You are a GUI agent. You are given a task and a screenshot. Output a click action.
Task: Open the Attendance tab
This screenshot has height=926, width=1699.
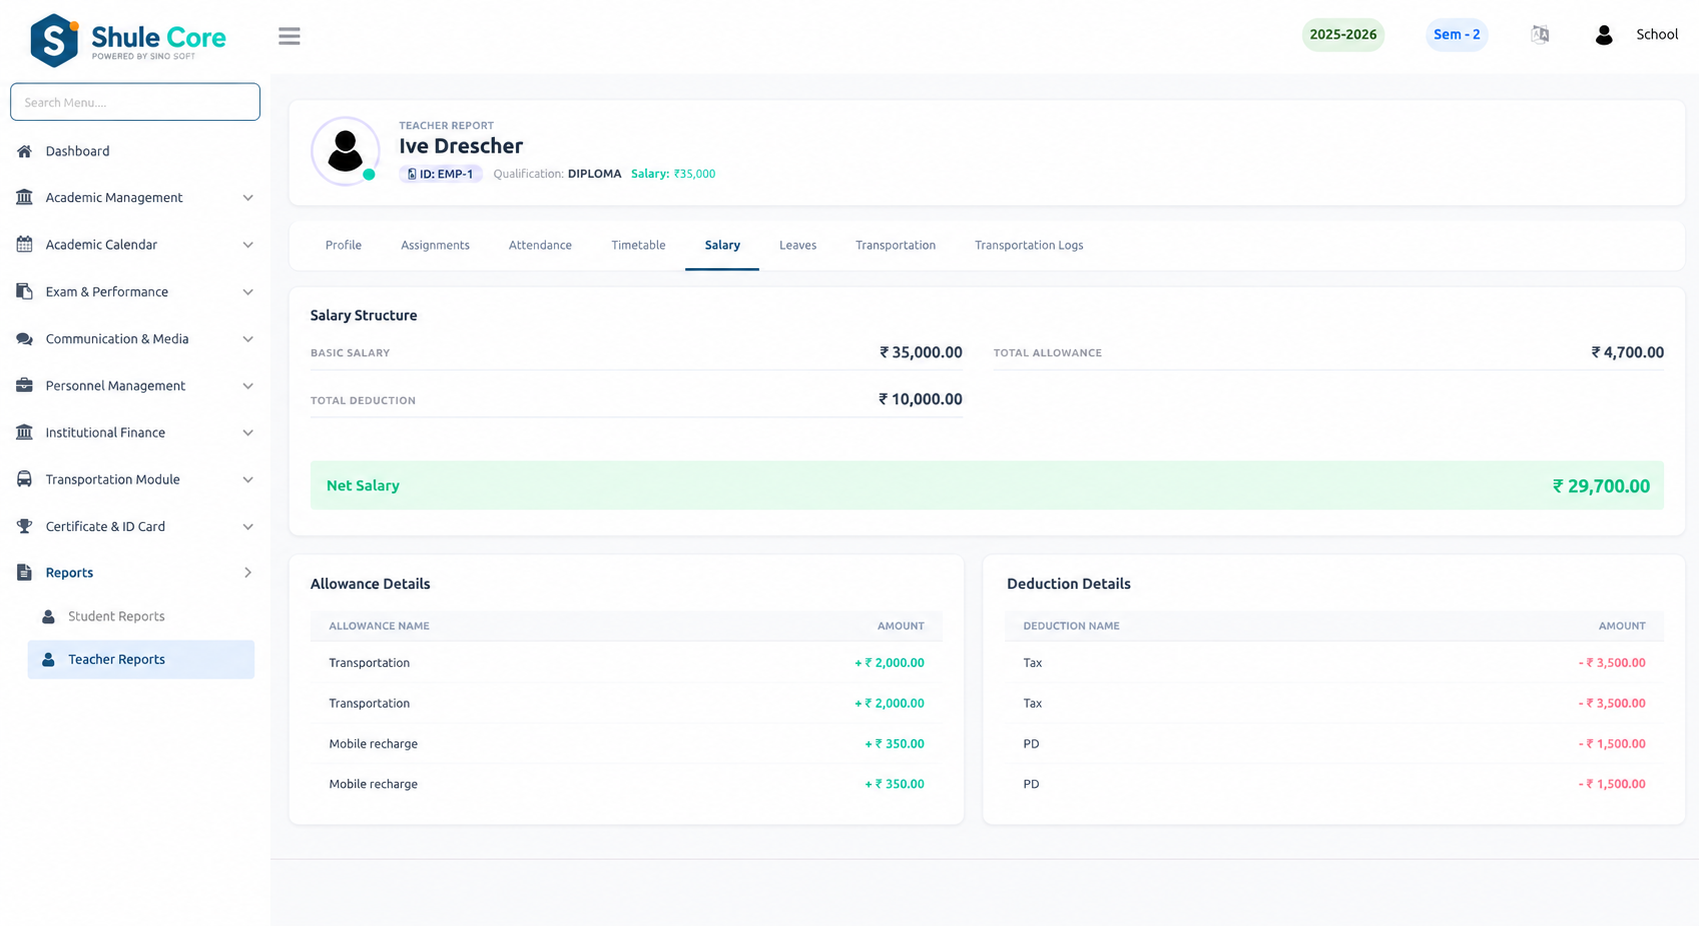(x=540, y=245)
